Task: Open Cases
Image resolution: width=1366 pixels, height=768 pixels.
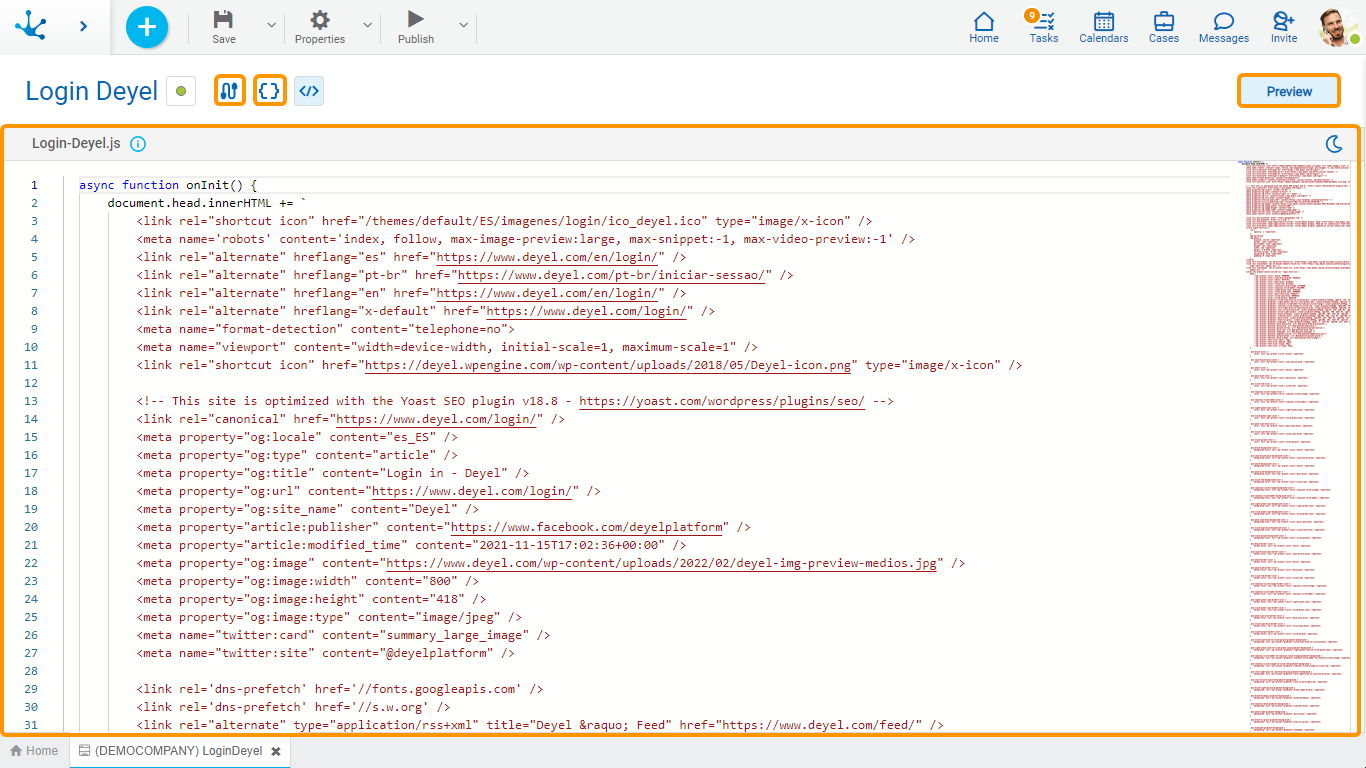Action: (1164, 27)
